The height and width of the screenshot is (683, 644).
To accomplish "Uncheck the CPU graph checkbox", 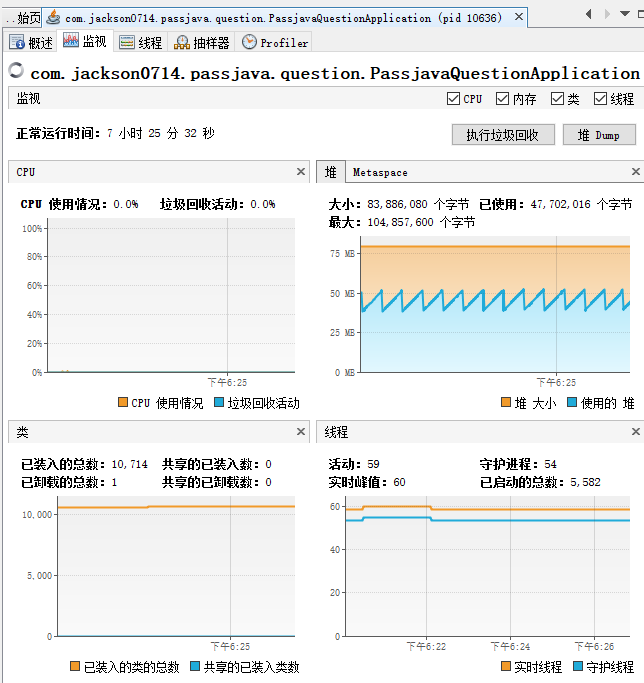I will tap(453, 99).
